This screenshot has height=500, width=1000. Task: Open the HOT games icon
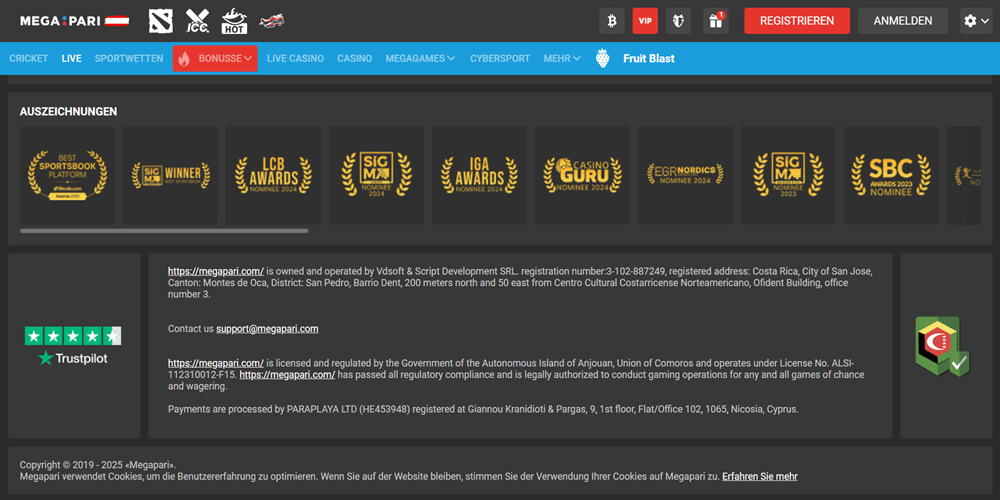click(234, 21)
